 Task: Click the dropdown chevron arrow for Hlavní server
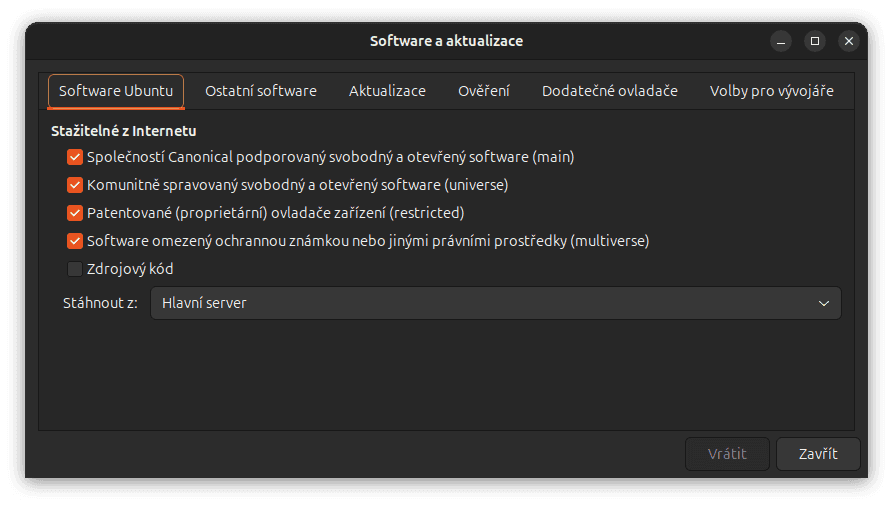824,303
